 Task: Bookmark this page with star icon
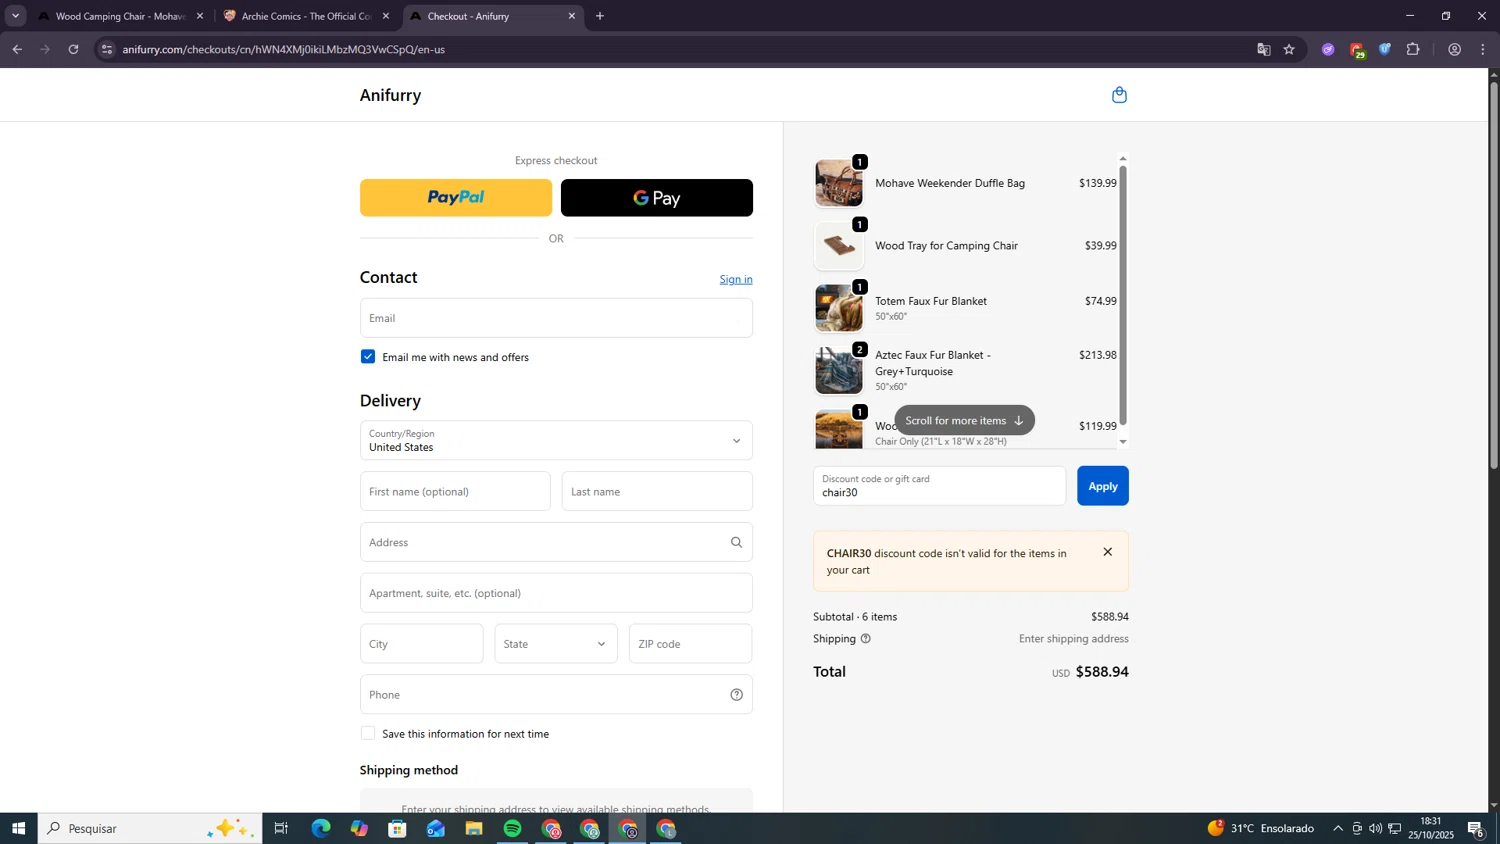[1289, 49]
